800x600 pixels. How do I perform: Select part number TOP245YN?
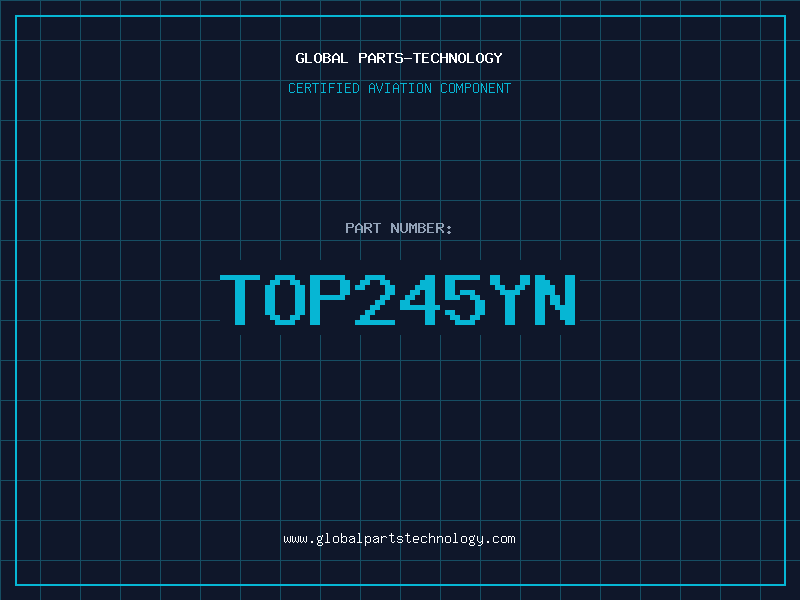pyautogui.click(x=398, y=299)
